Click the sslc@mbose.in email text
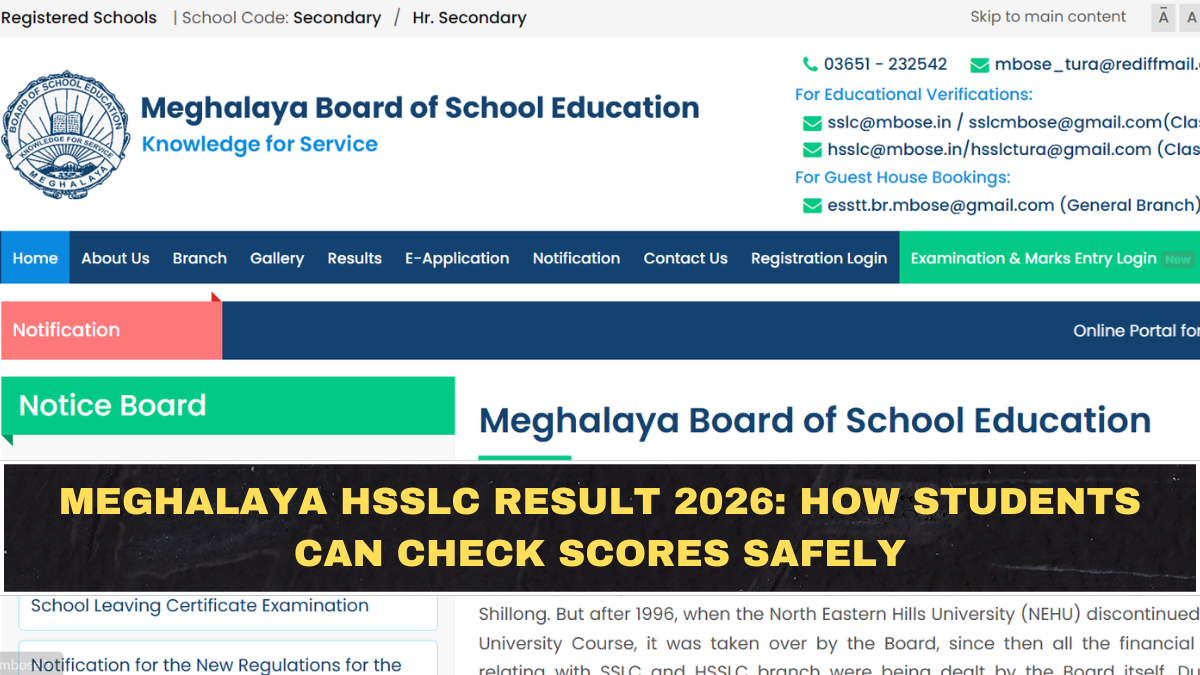Image resolution: width=1200 pixels, height=675 pixels. 889,123
